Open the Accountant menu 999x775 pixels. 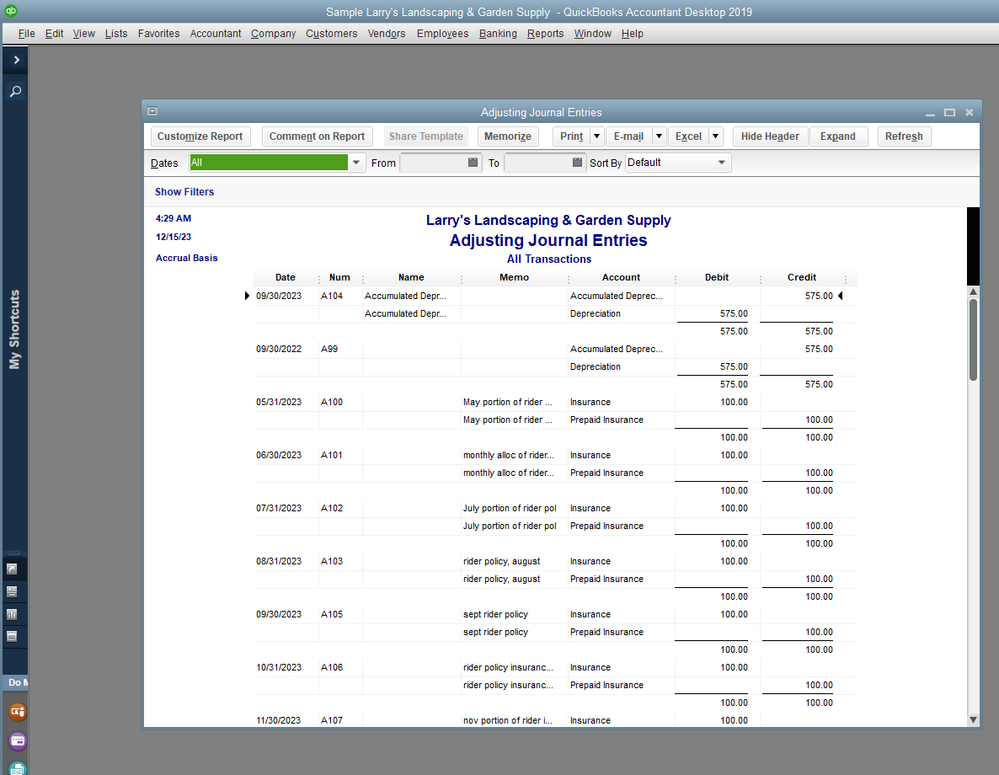pos(215,33)
